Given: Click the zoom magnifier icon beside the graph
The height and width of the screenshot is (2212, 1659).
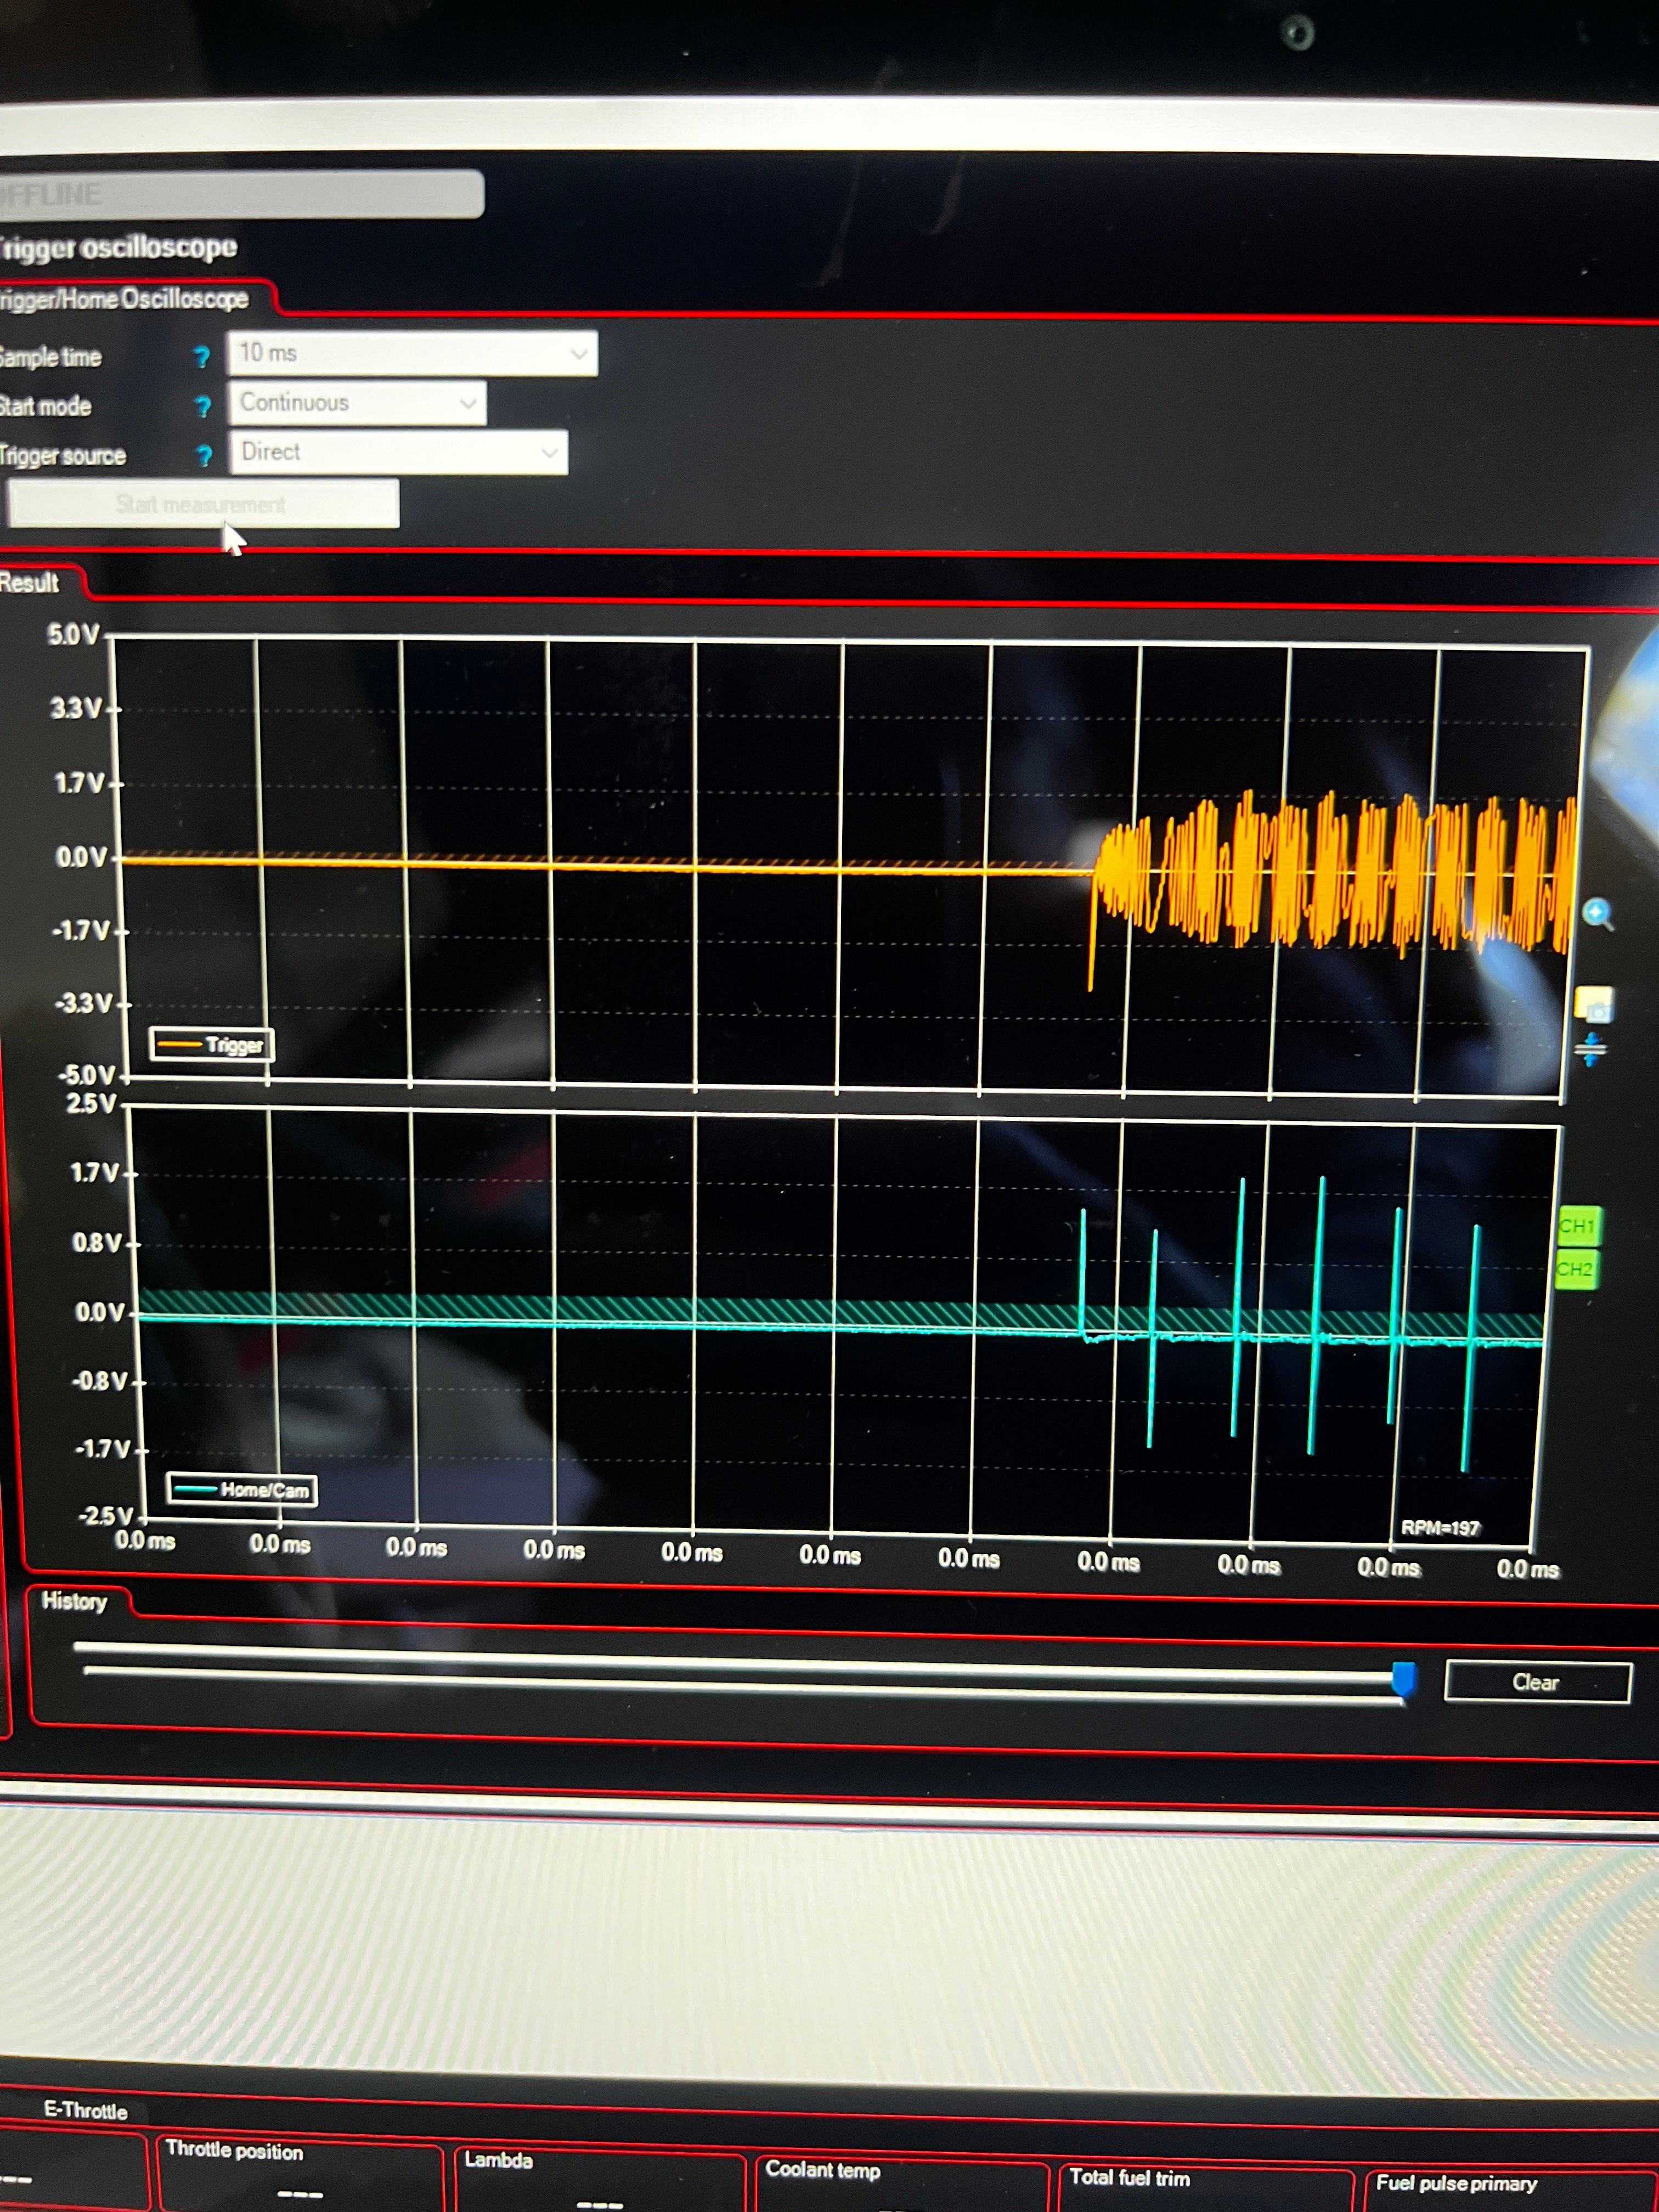Looking at the screenshot, I should (1597, 913).
